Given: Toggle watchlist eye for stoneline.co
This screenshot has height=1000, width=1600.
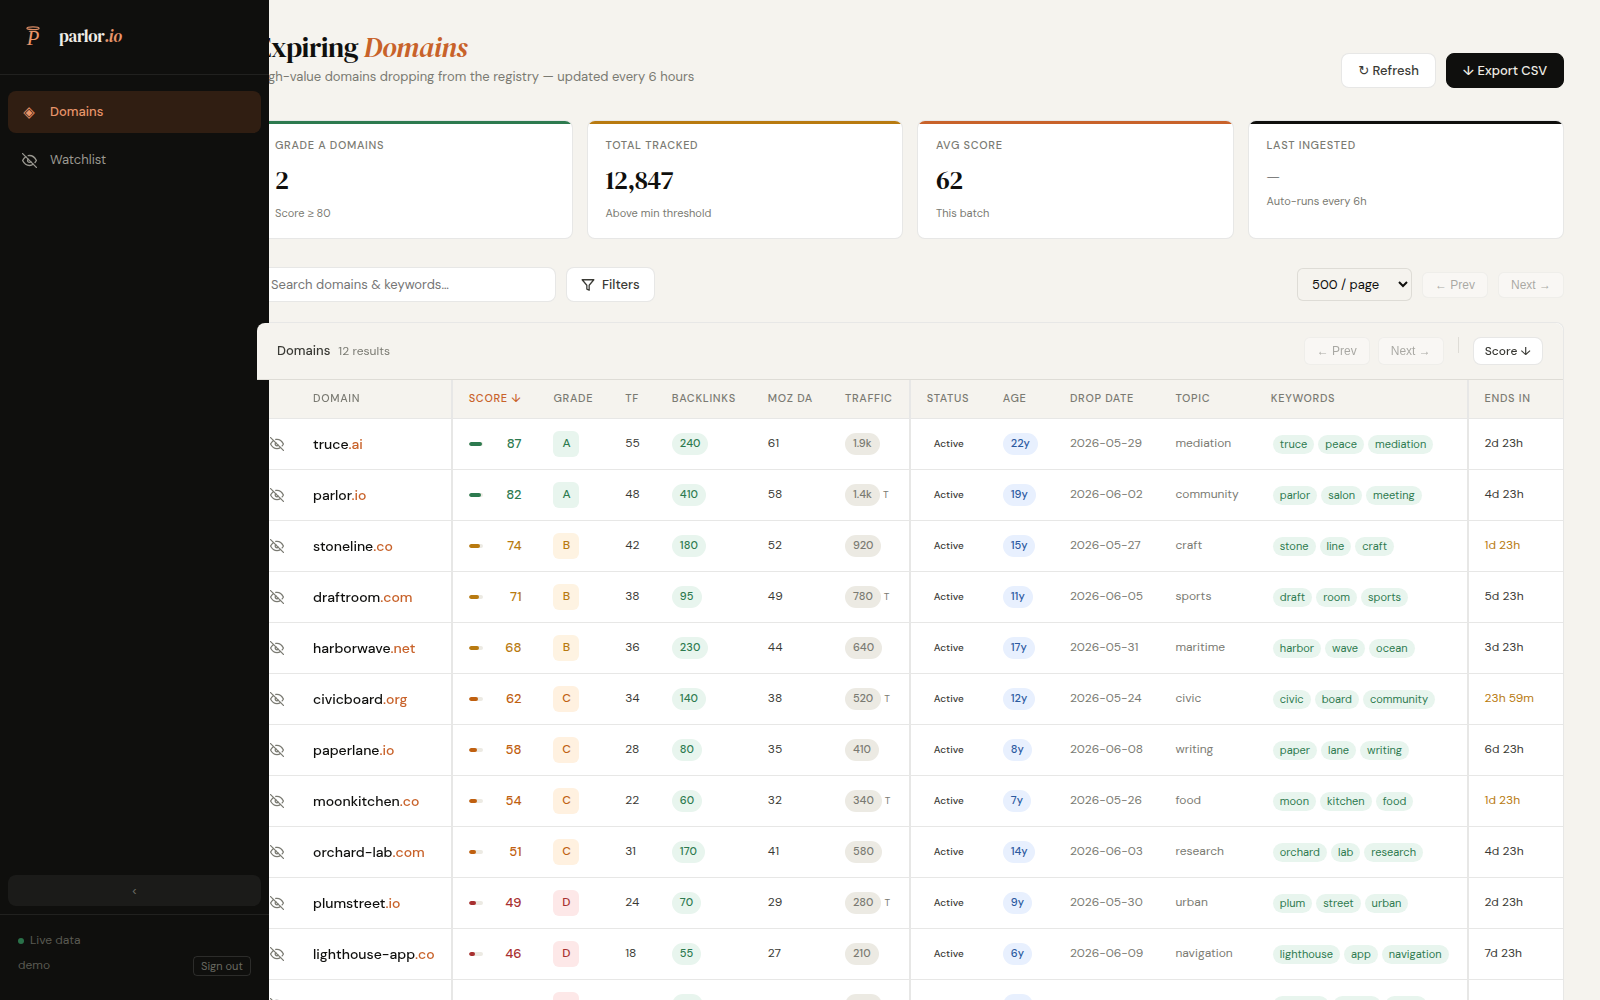Looking at the screenshot, I should pyautogui.click(x=277, y=546).
